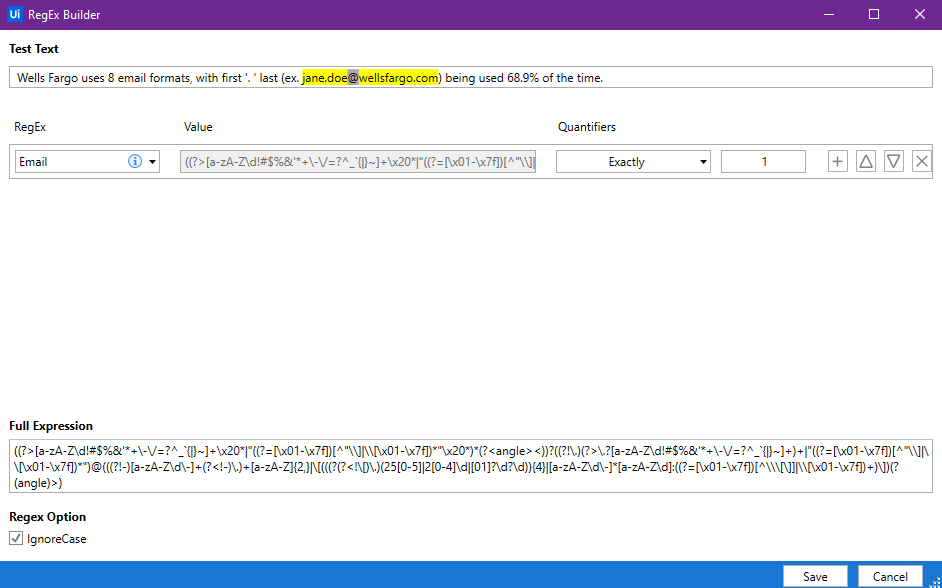Click the Value field with the email pattern
The image size is (942, 588).
(x=358, y=162)
